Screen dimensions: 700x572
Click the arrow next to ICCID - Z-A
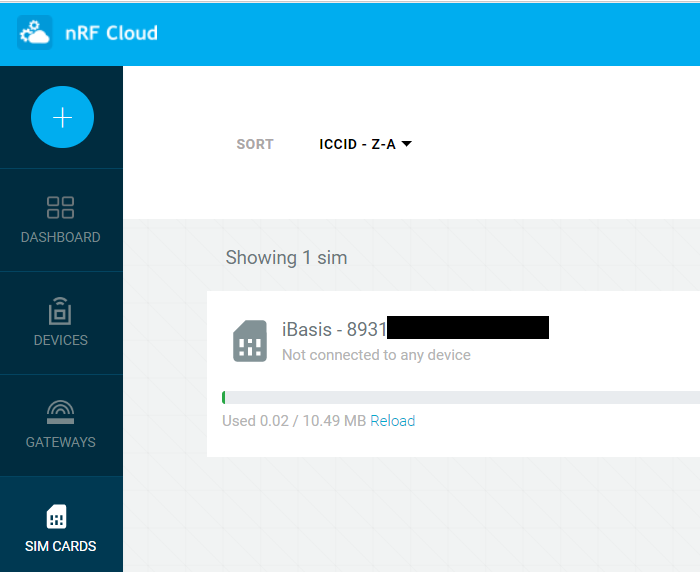point(407,144)
